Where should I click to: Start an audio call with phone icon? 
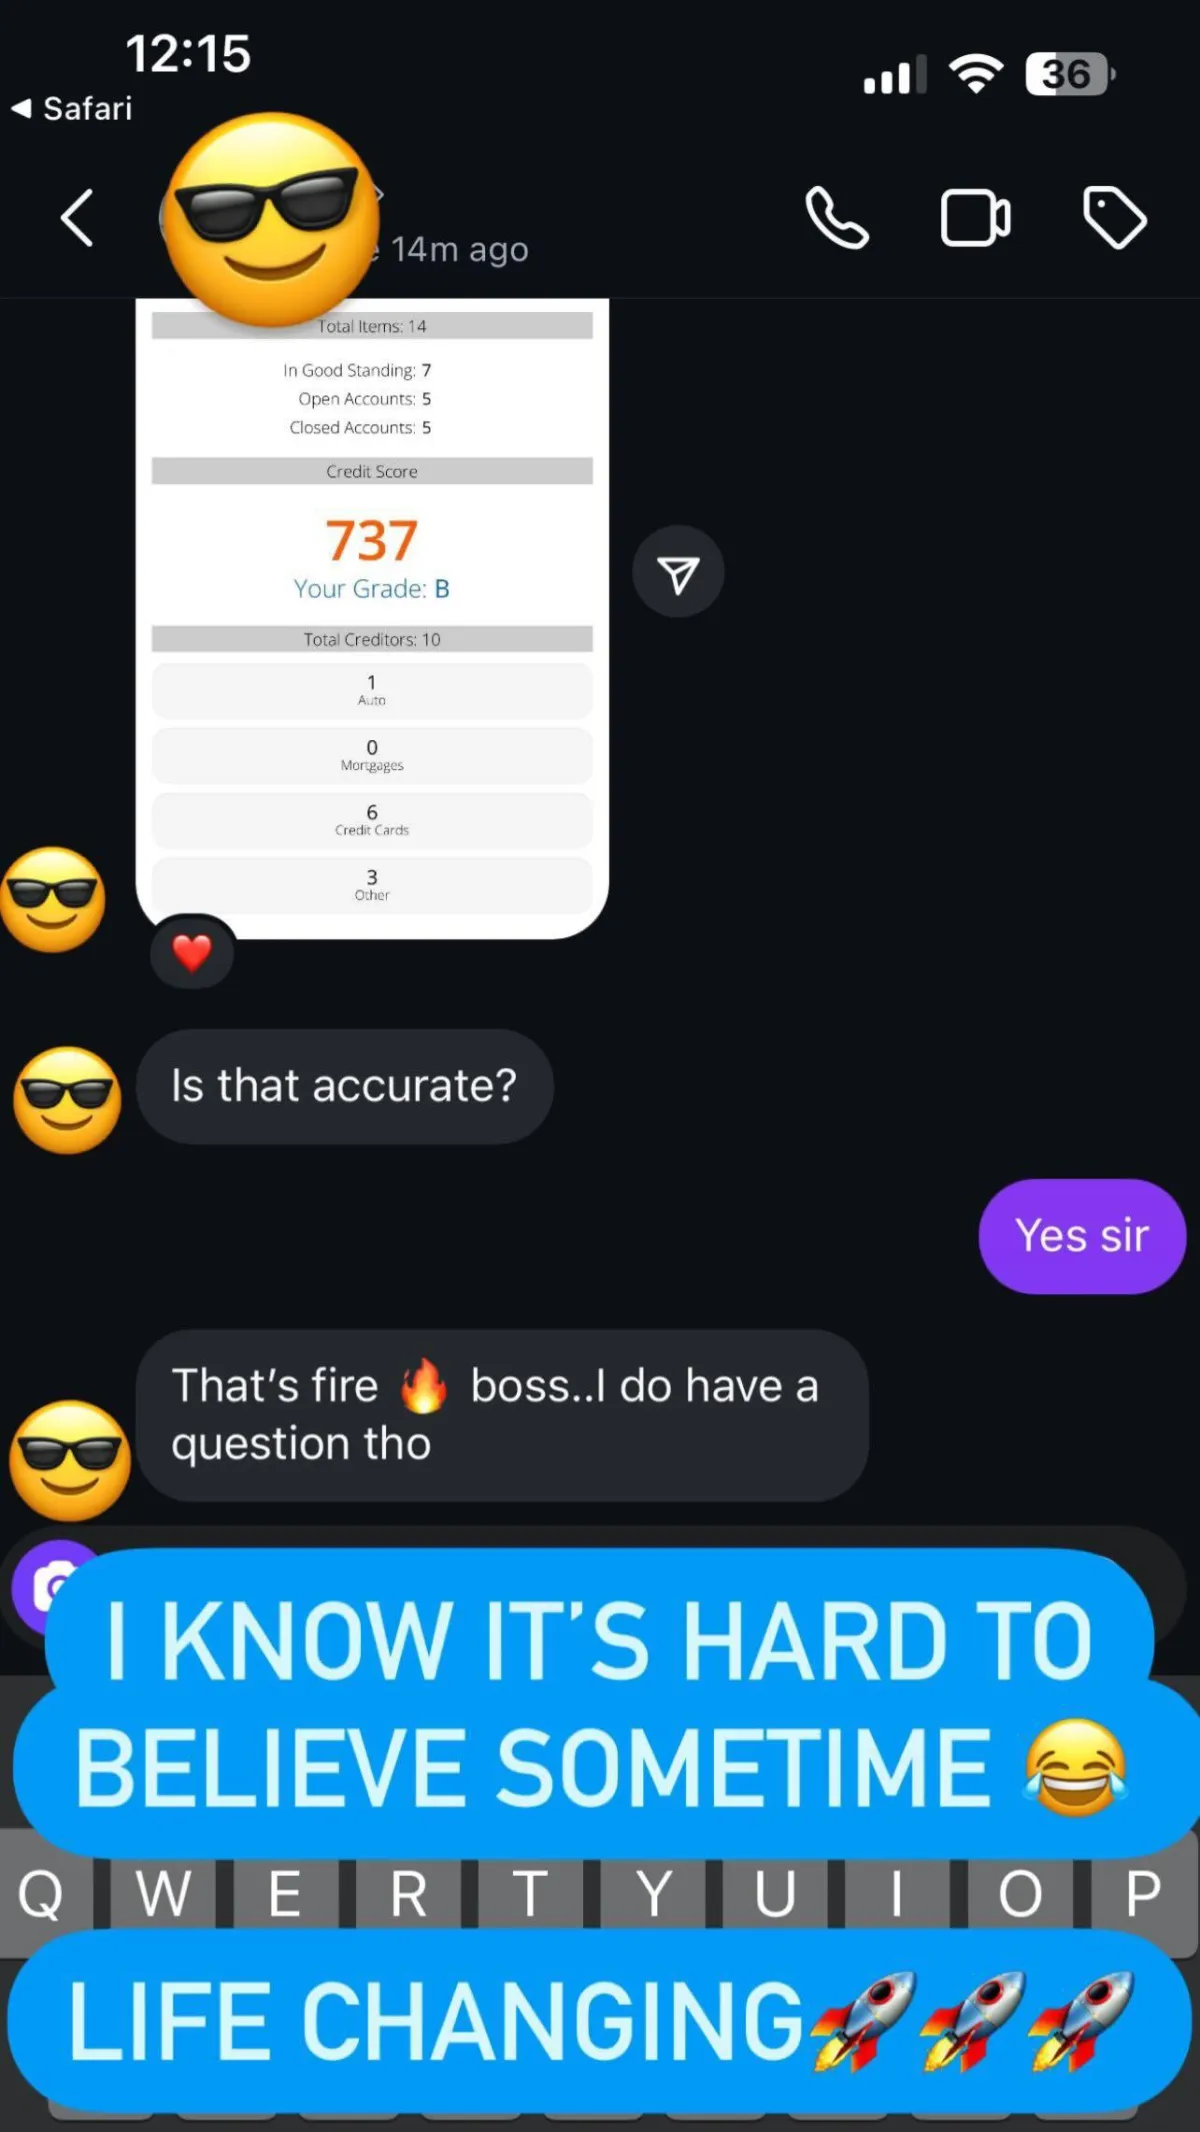(x=837, y=218)
